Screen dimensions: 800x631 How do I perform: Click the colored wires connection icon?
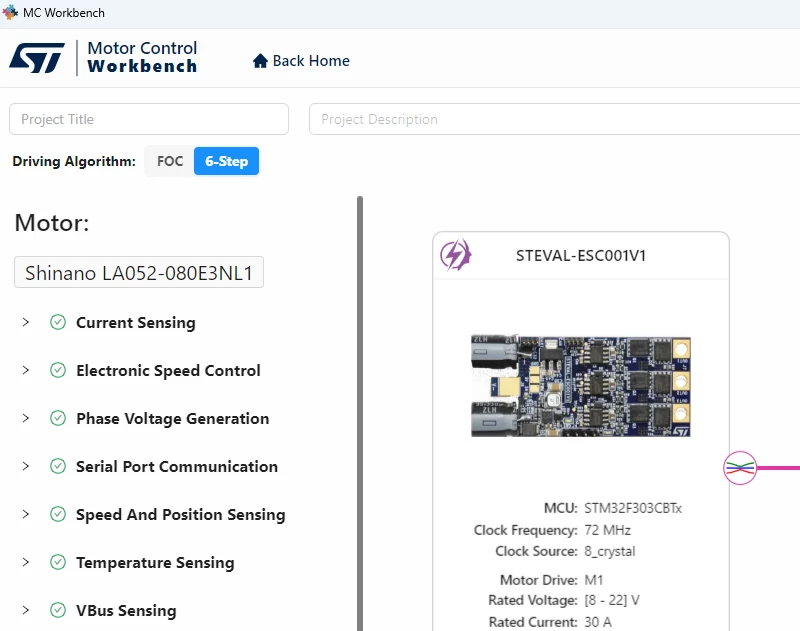pos(740,468)
